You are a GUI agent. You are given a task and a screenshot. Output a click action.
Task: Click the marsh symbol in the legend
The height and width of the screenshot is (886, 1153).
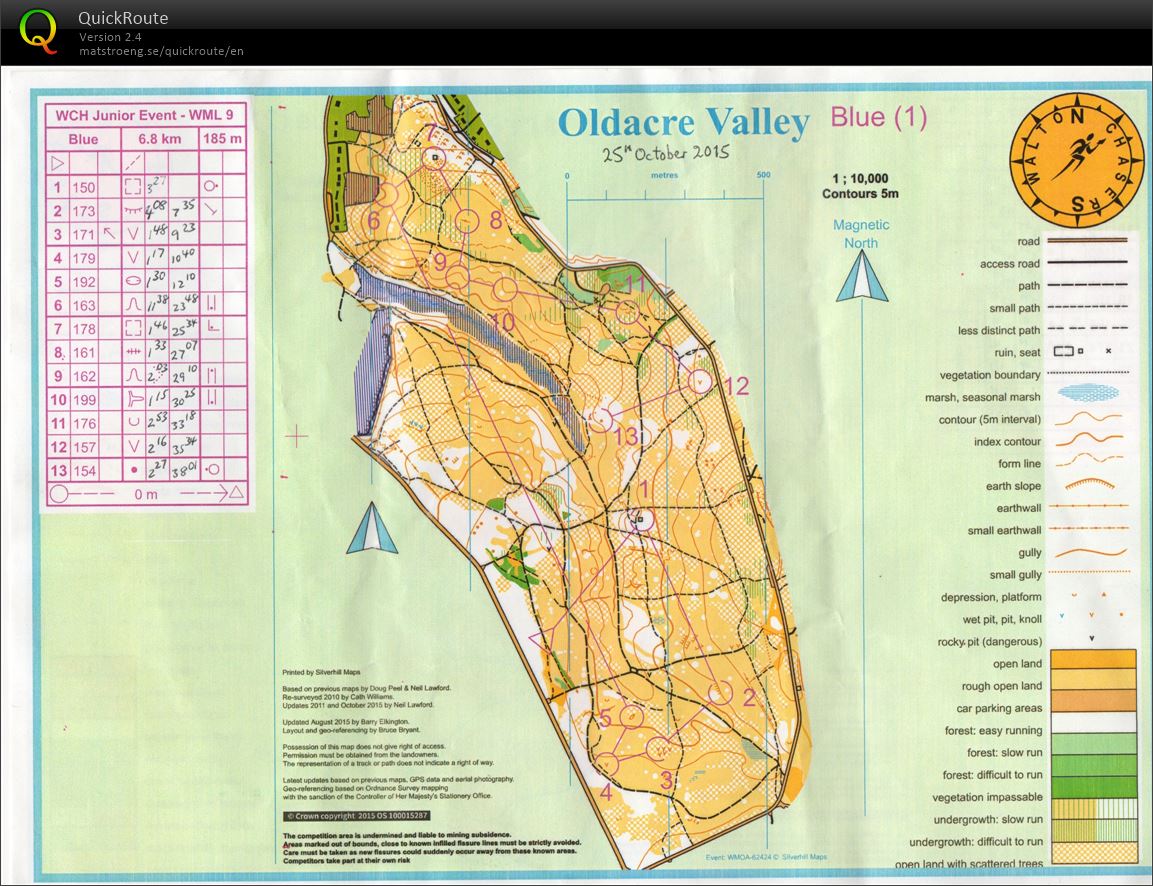tap(1088, 394)
